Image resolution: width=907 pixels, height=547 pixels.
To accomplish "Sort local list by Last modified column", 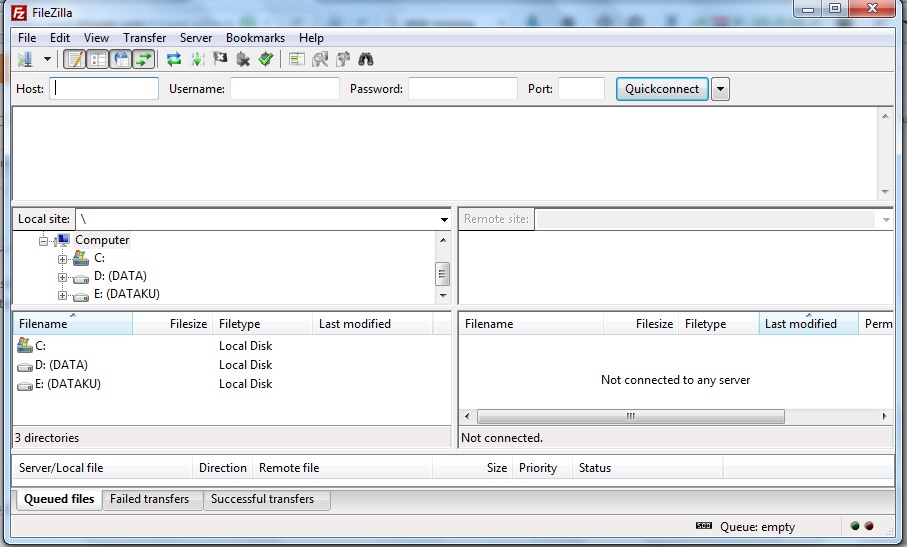I will coord(373,324).
